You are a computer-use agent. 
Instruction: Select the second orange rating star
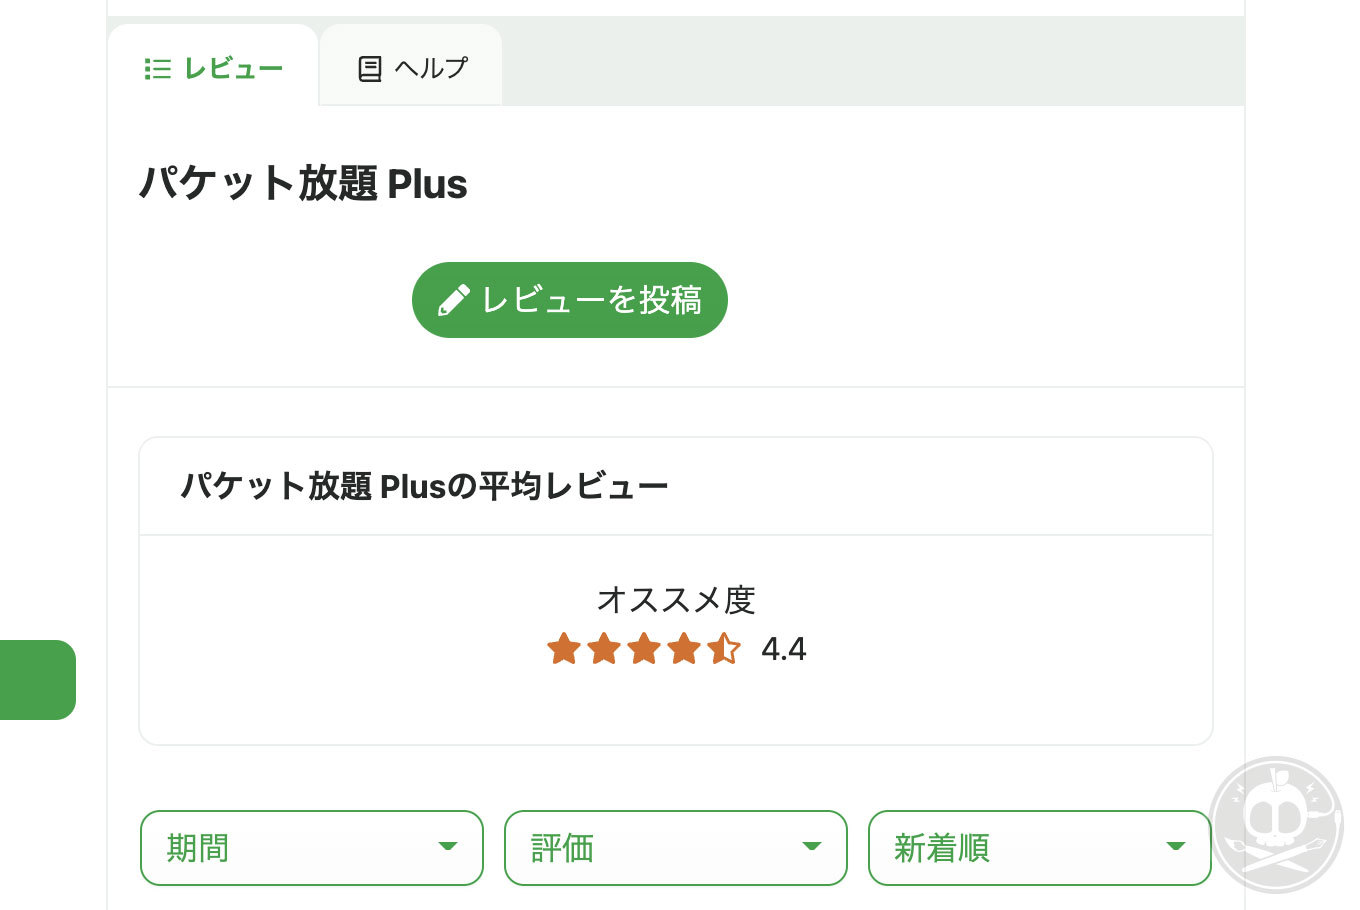click(604, 649)
